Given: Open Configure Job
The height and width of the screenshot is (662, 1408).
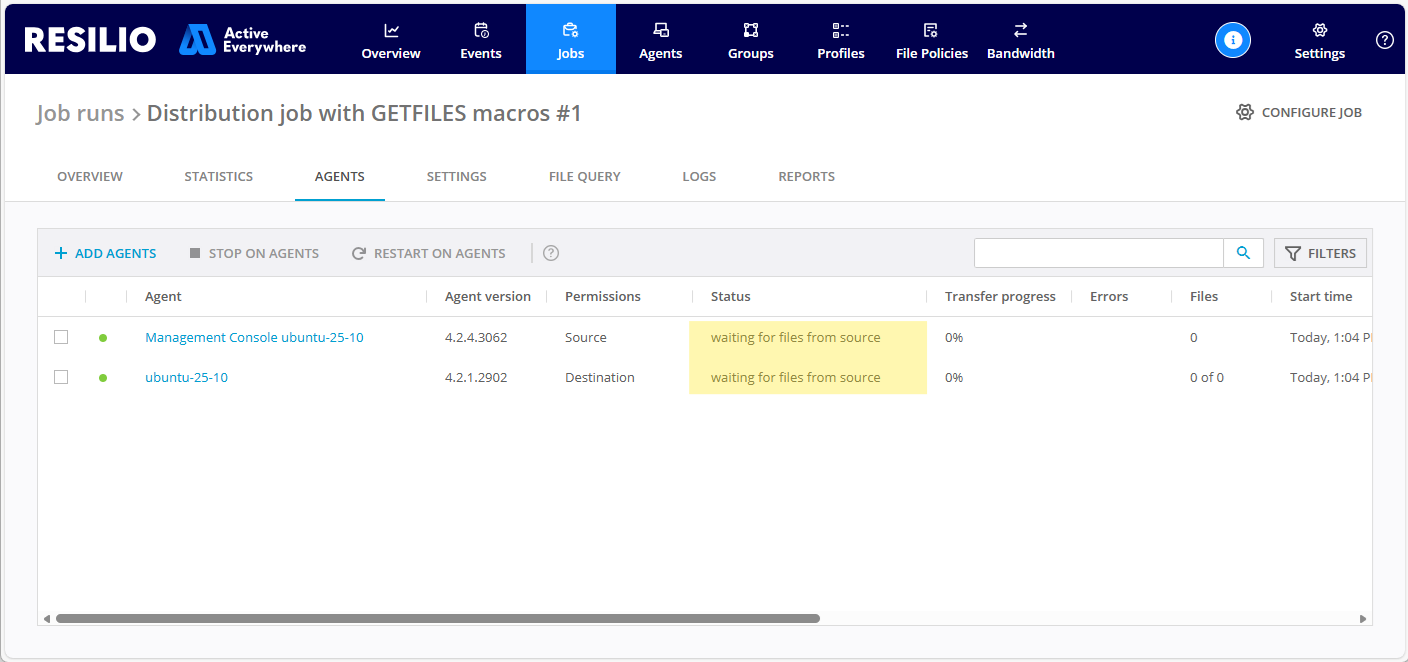Looking at the screenshot, I should pyautogui.click(x=1299, y=113).
